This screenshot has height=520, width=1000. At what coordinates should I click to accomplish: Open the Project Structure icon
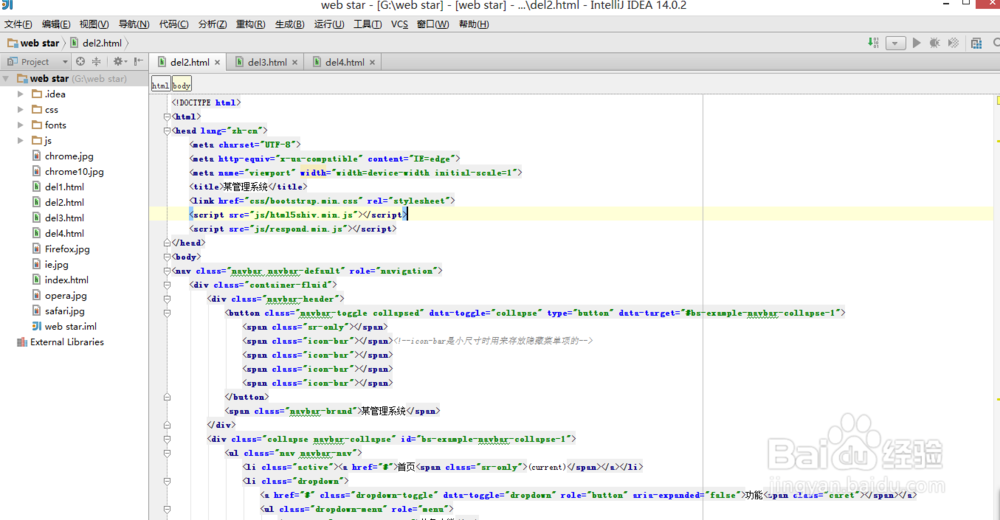(976, 43)
